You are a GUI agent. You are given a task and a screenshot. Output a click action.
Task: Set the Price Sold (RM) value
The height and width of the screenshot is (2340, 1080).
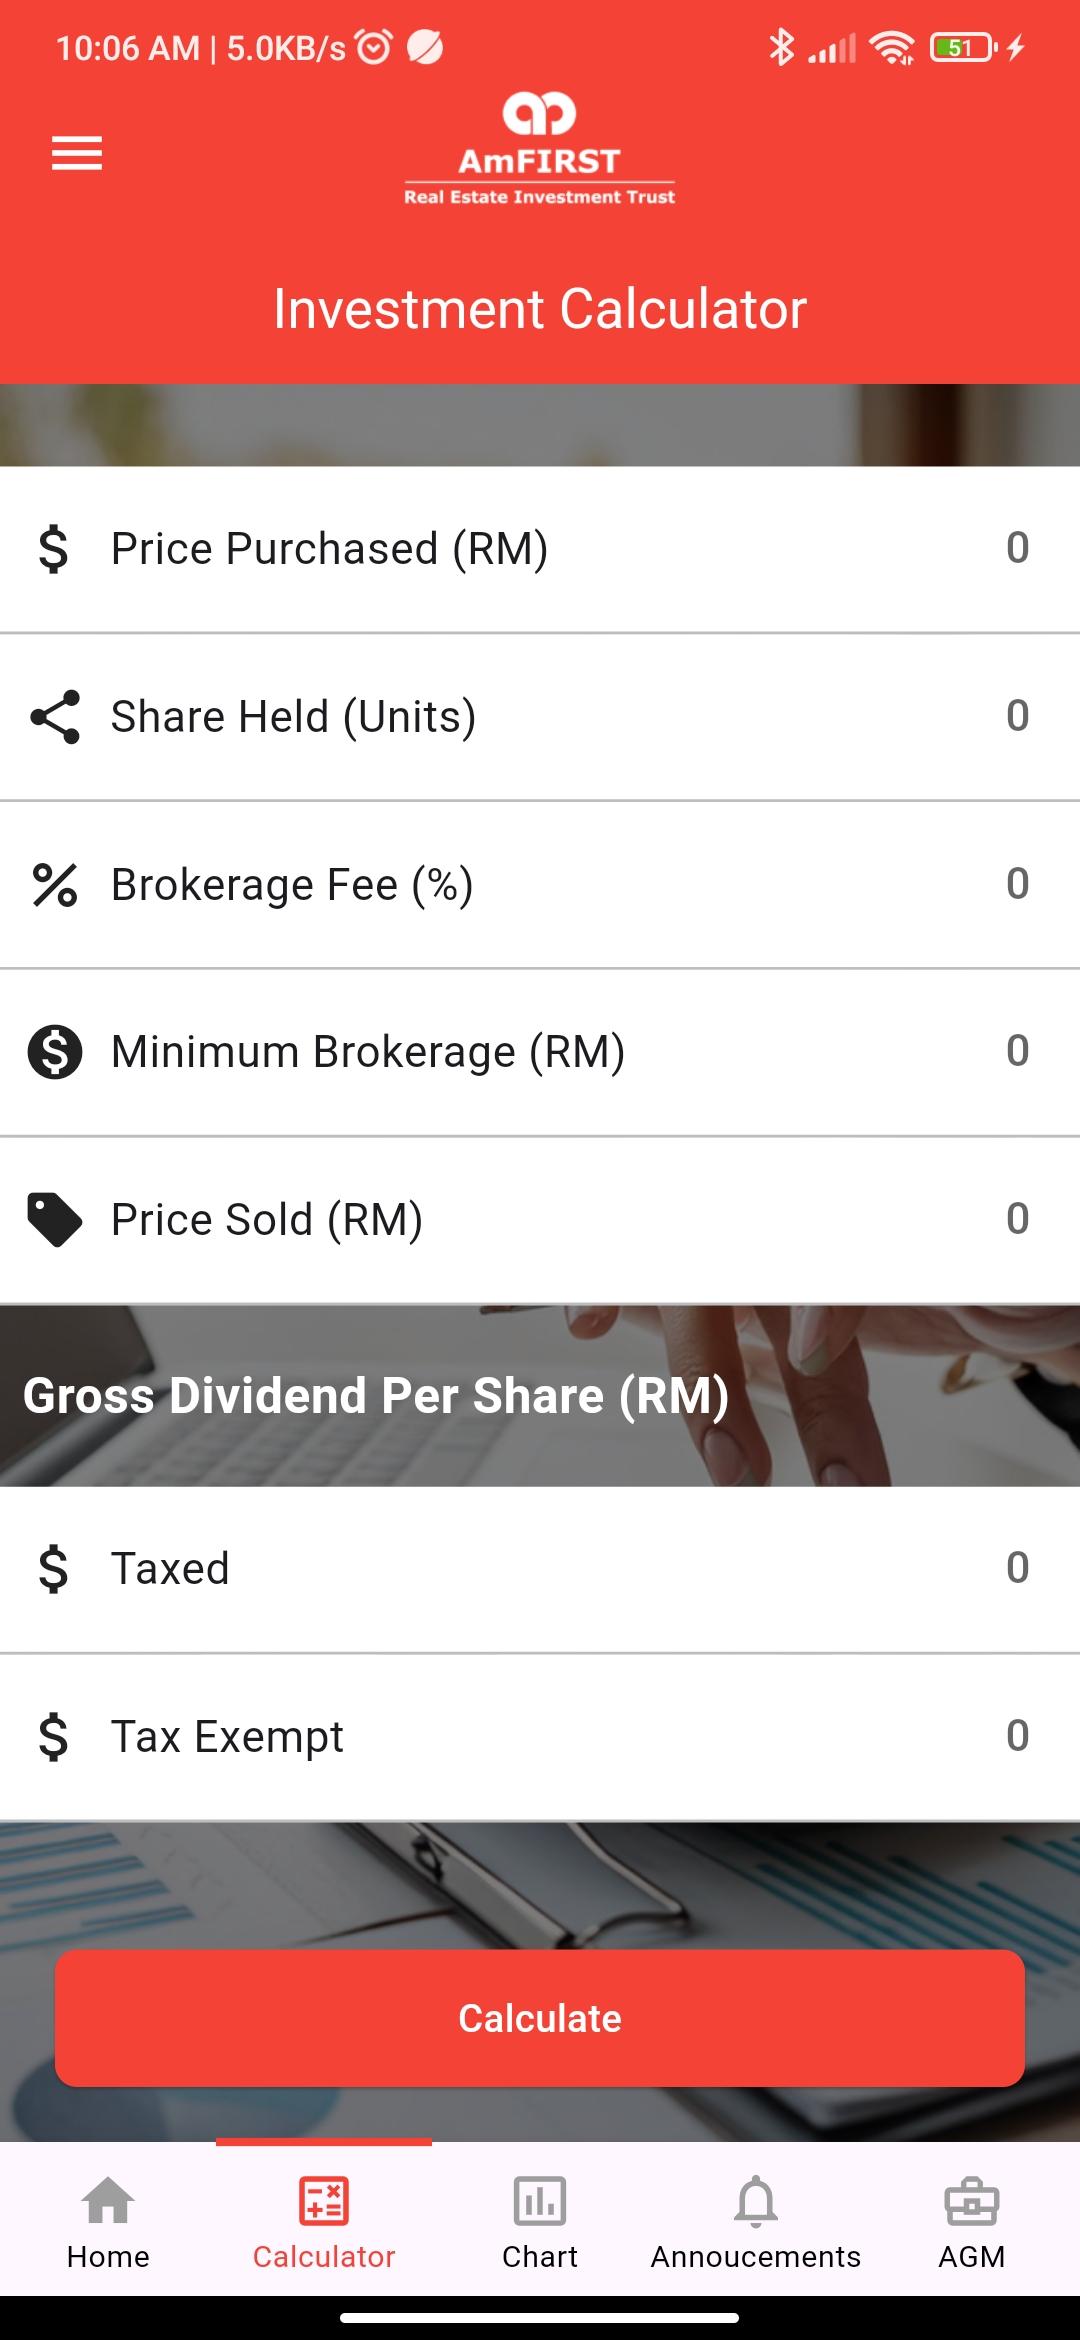tap(1016, 1219)
